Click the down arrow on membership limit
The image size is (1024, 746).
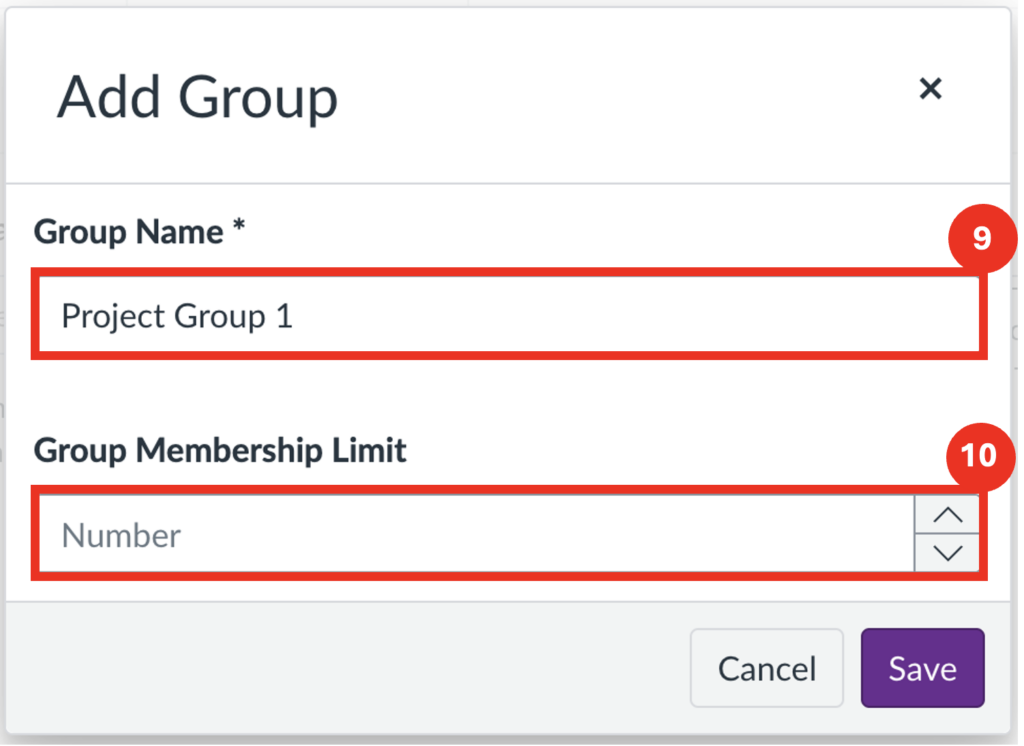pyautogui.click(x=947, y=553)
